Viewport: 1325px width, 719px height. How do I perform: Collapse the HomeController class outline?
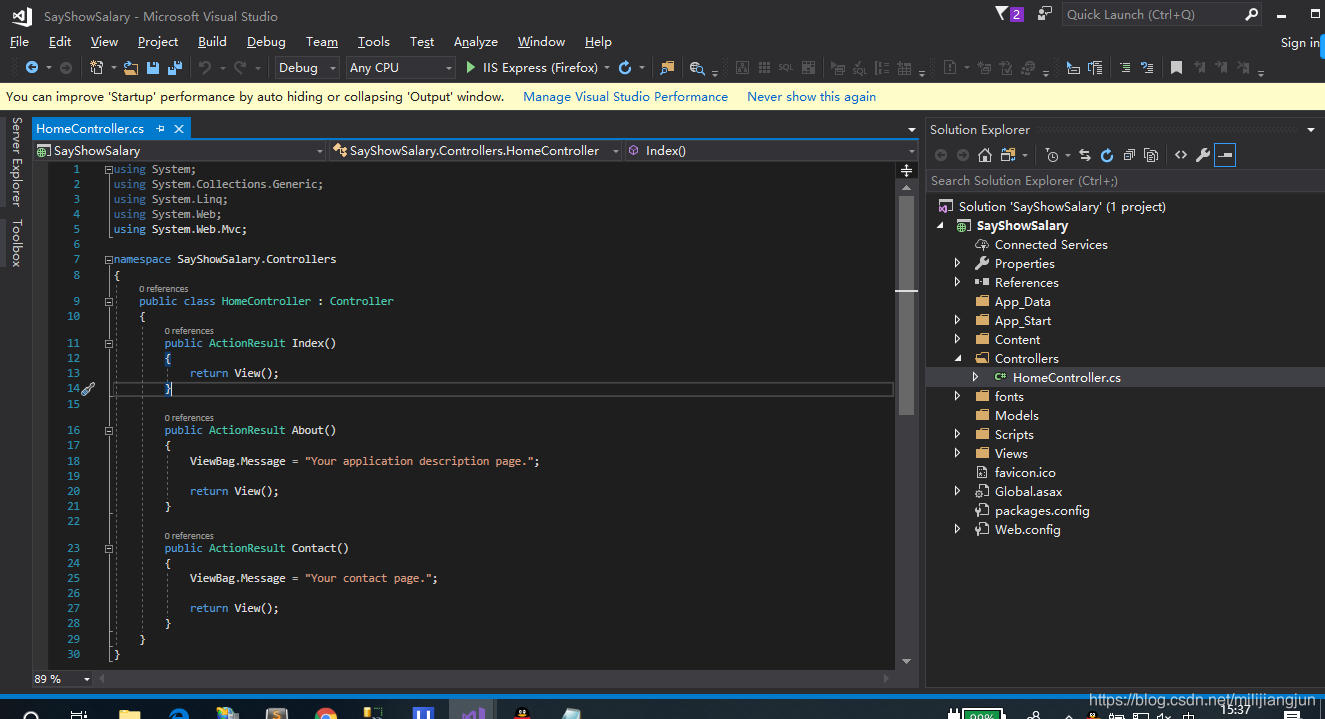(109, 301)
